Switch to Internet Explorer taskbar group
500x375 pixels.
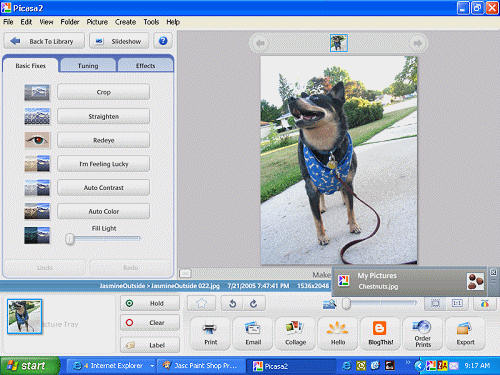(110, 366)
